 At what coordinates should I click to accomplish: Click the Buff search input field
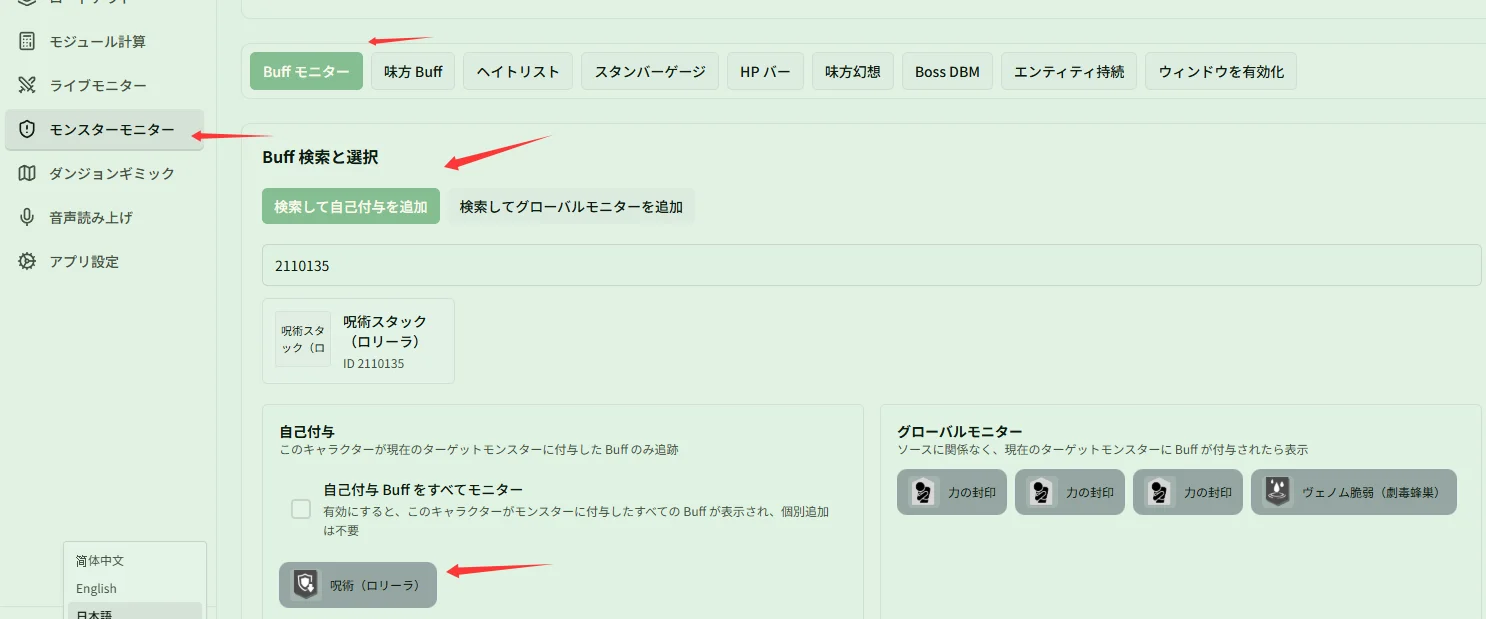[x=871, y=266]
